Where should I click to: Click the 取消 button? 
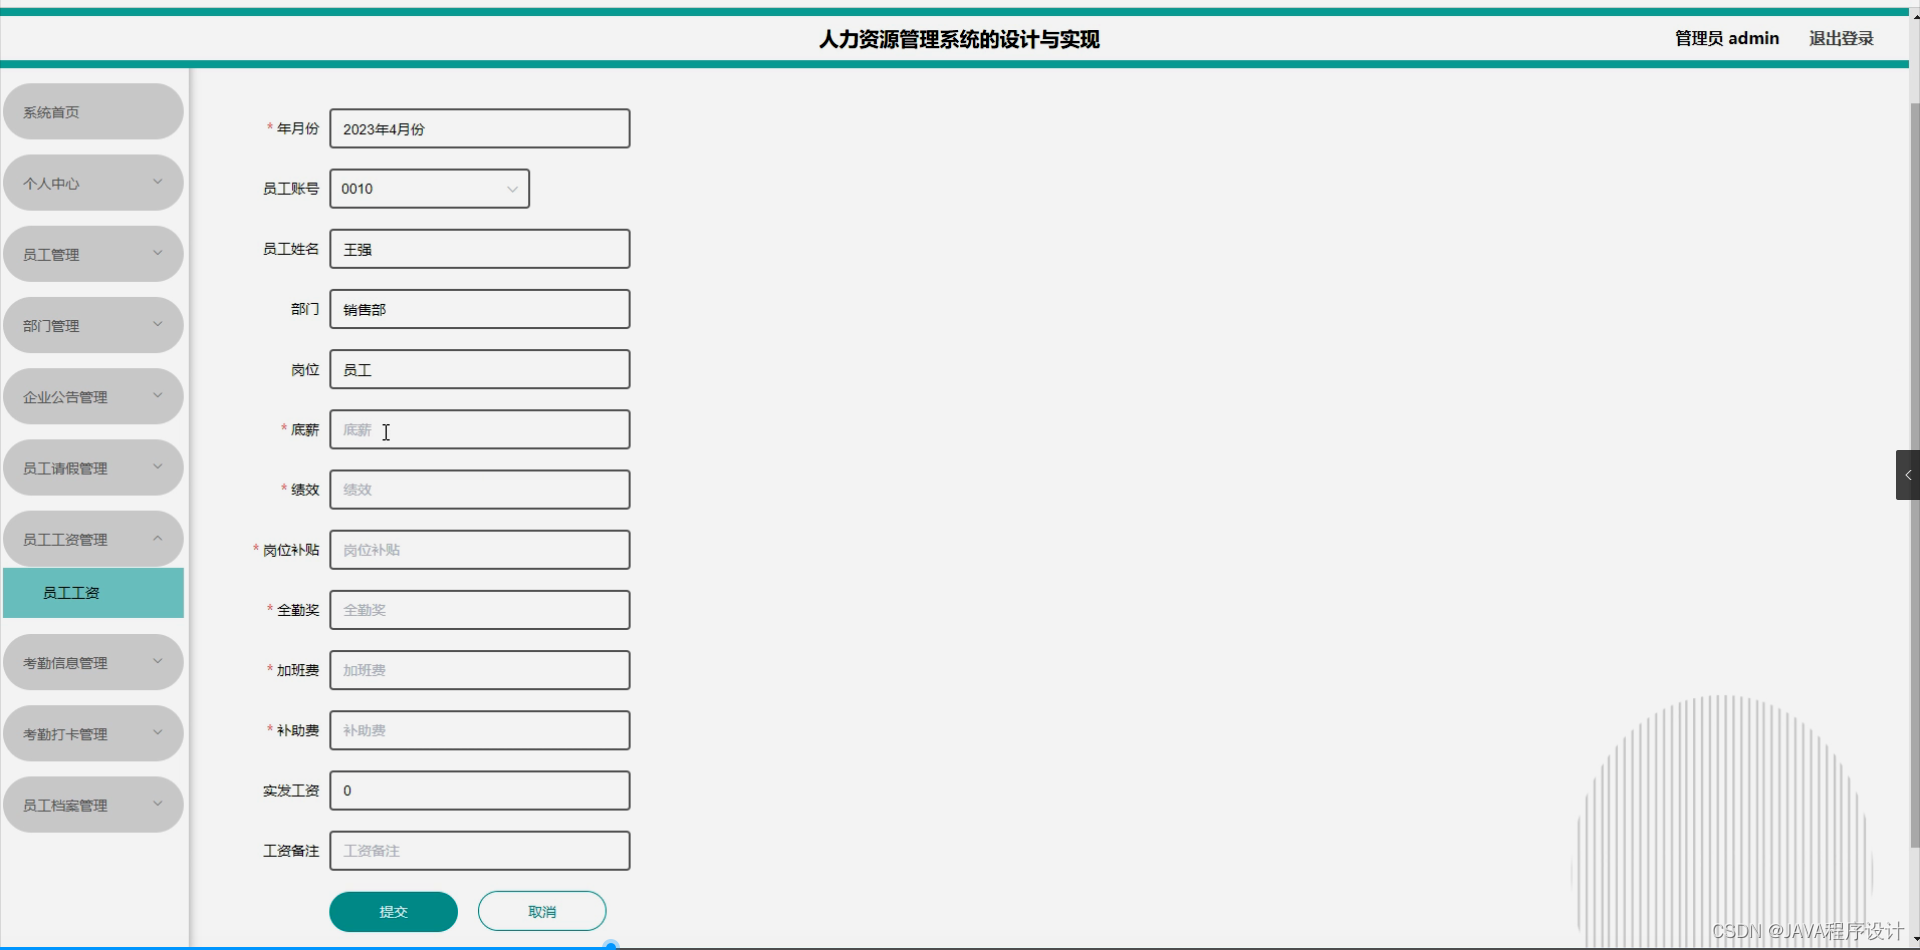[x=542, y=912]
